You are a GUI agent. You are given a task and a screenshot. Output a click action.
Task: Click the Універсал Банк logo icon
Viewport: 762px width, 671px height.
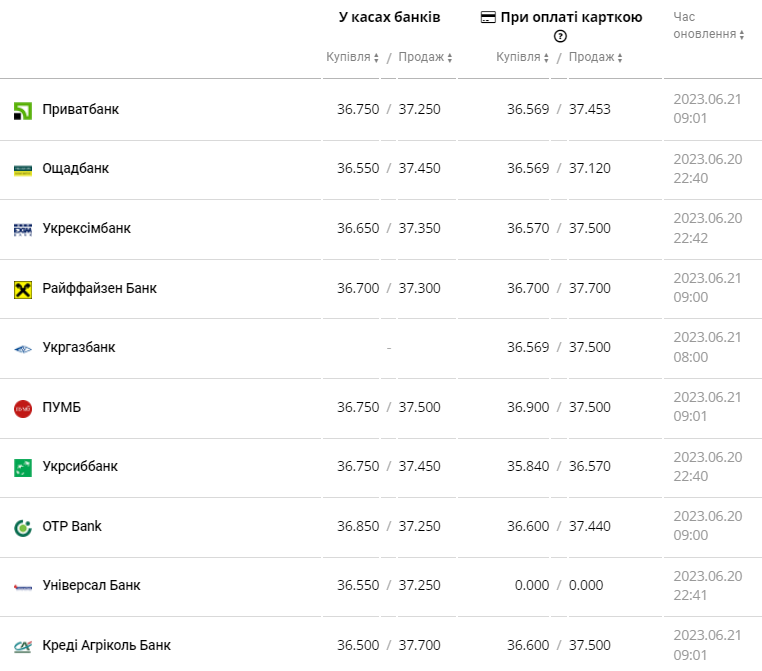tap(23, 587)
